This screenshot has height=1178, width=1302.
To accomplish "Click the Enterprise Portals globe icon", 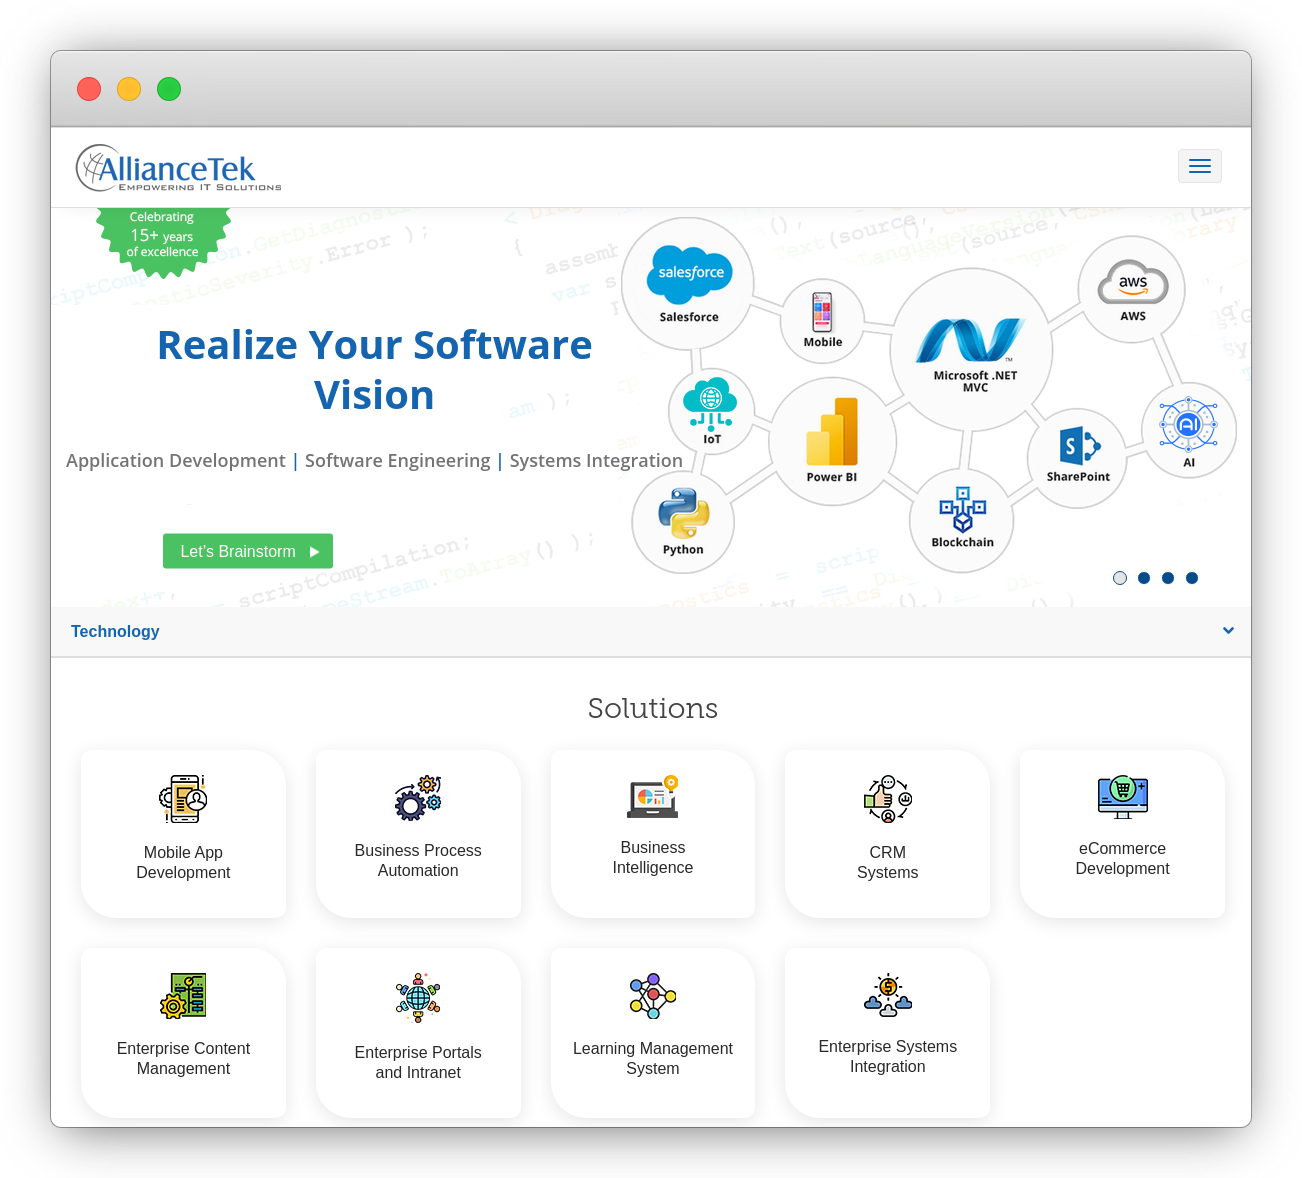I will tap(418, 997).
